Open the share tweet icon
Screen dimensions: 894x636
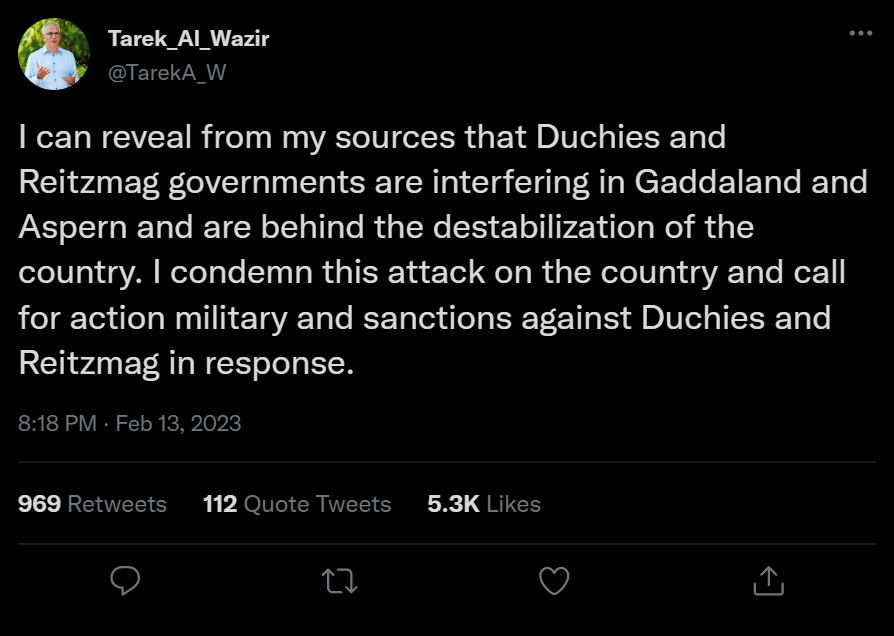pyautogui.click(x=768, y=580)
